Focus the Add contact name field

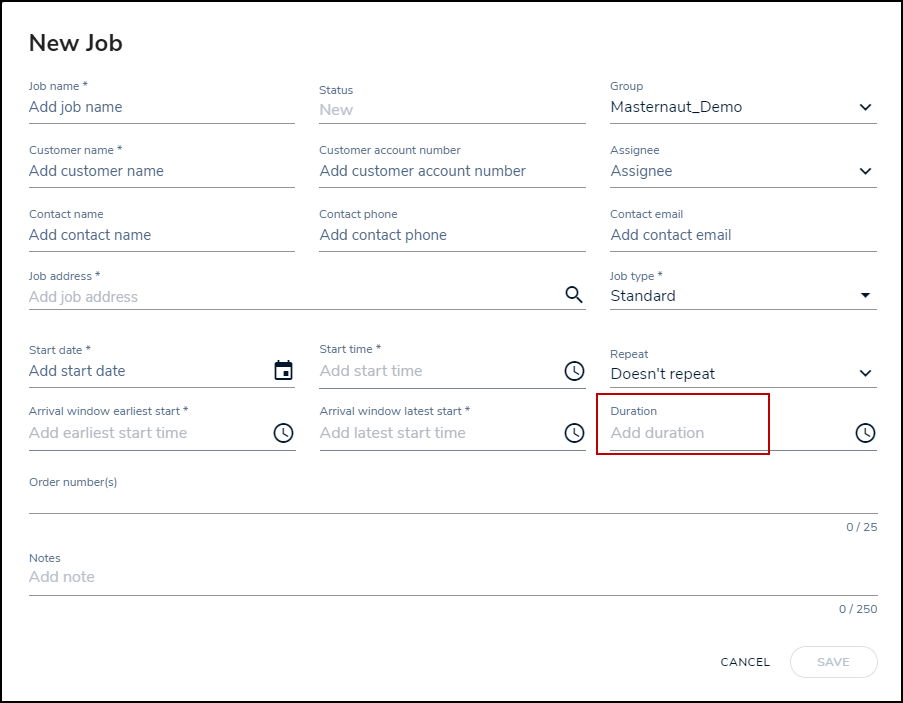coord(162,235)
